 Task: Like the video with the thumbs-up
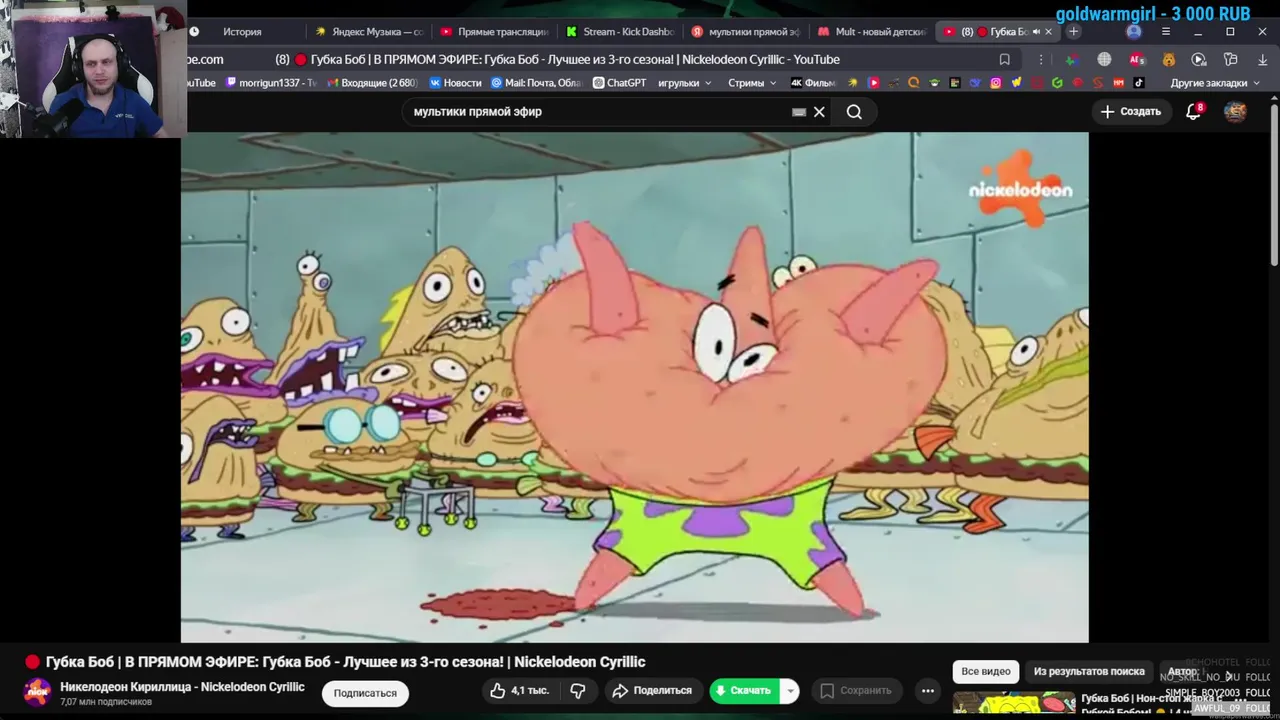click(x=519, y=691)
